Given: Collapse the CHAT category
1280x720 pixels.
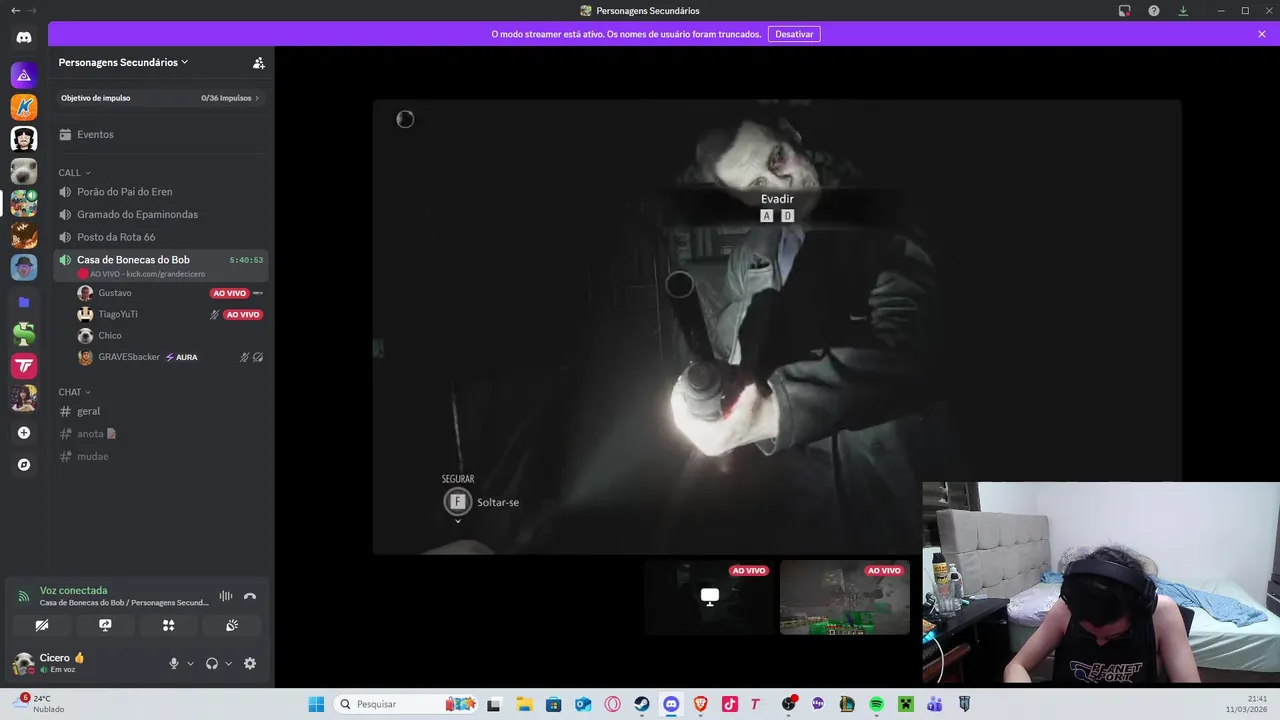Looking at the screenshot, I should pos(74,392).
